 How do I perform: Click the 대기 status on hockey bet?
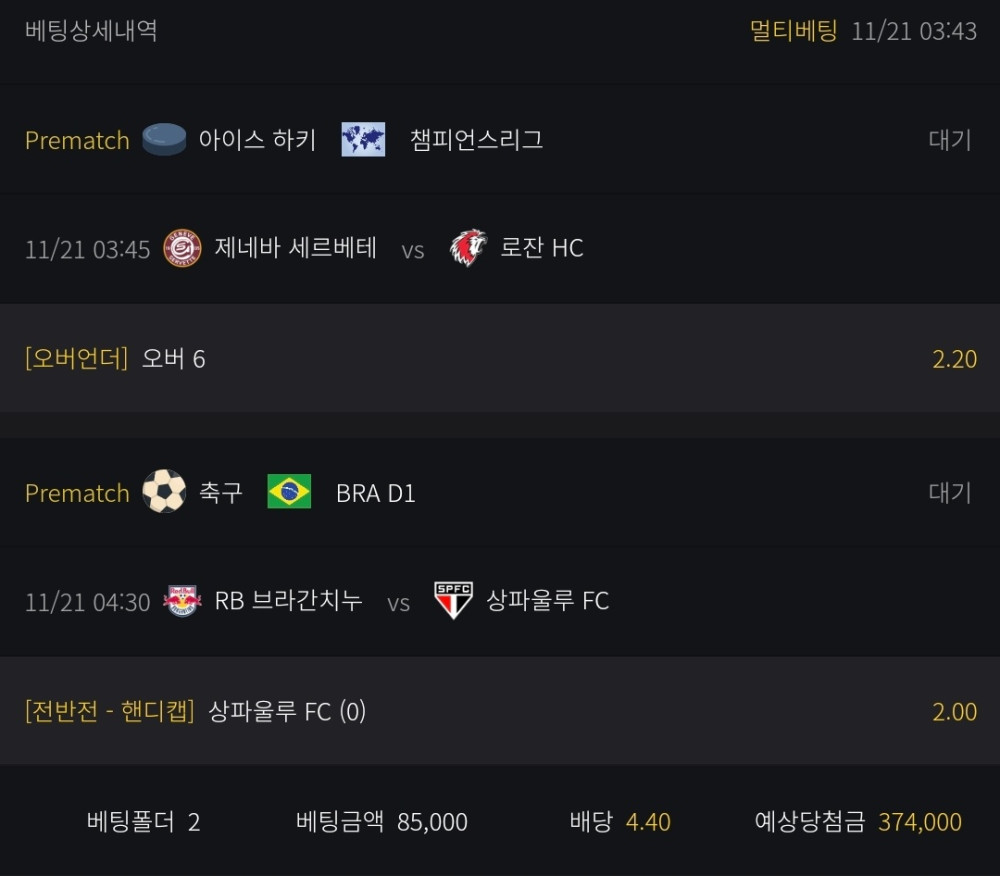949,139
